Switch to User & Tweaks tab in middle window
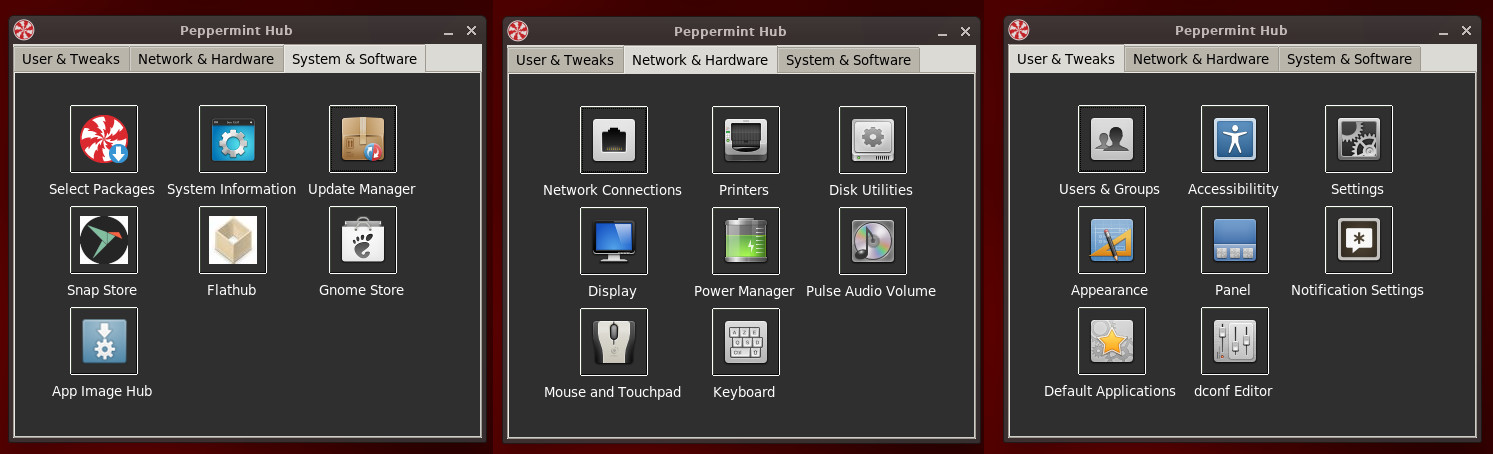 (565, 60)
